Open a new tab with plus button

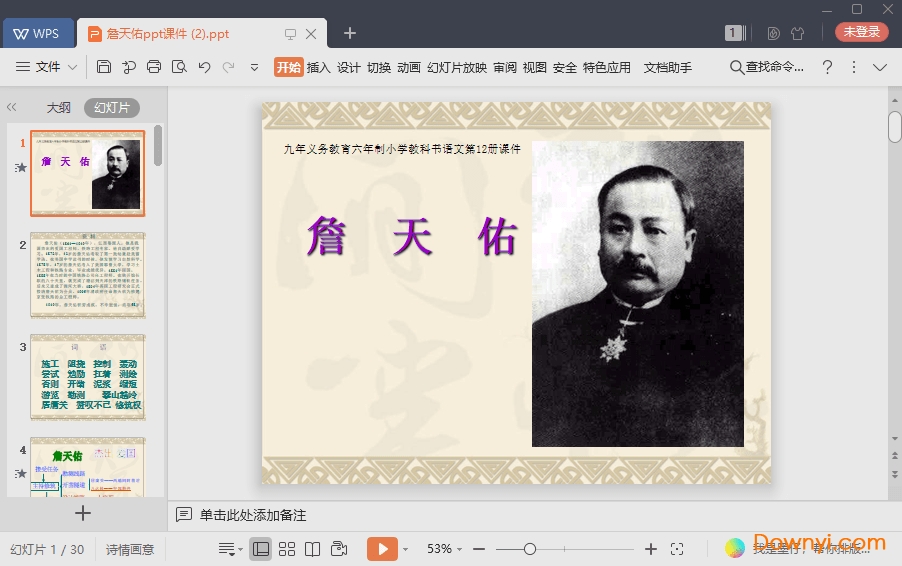(350, 33)
